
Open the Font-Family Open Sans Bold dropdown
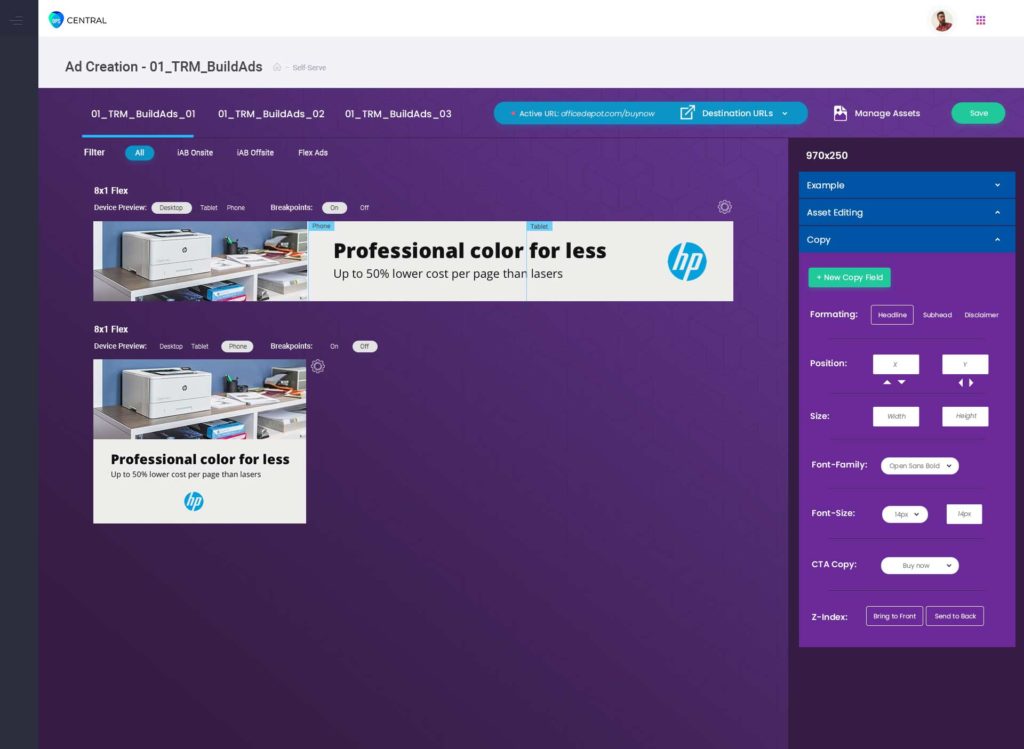919,466
